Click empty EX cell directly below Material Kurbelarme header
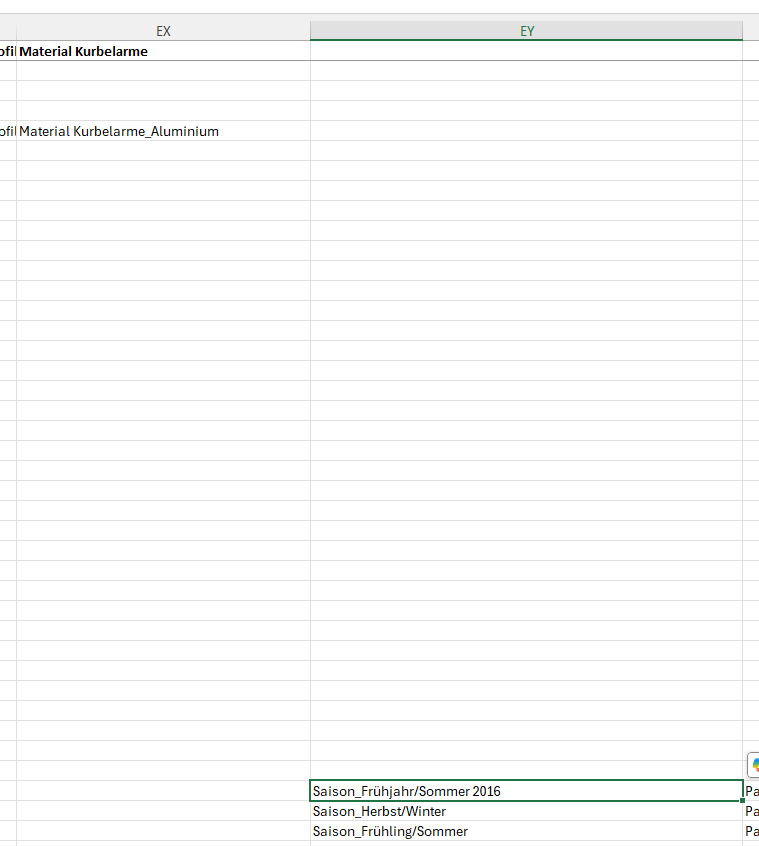 (x=163, y=71)
